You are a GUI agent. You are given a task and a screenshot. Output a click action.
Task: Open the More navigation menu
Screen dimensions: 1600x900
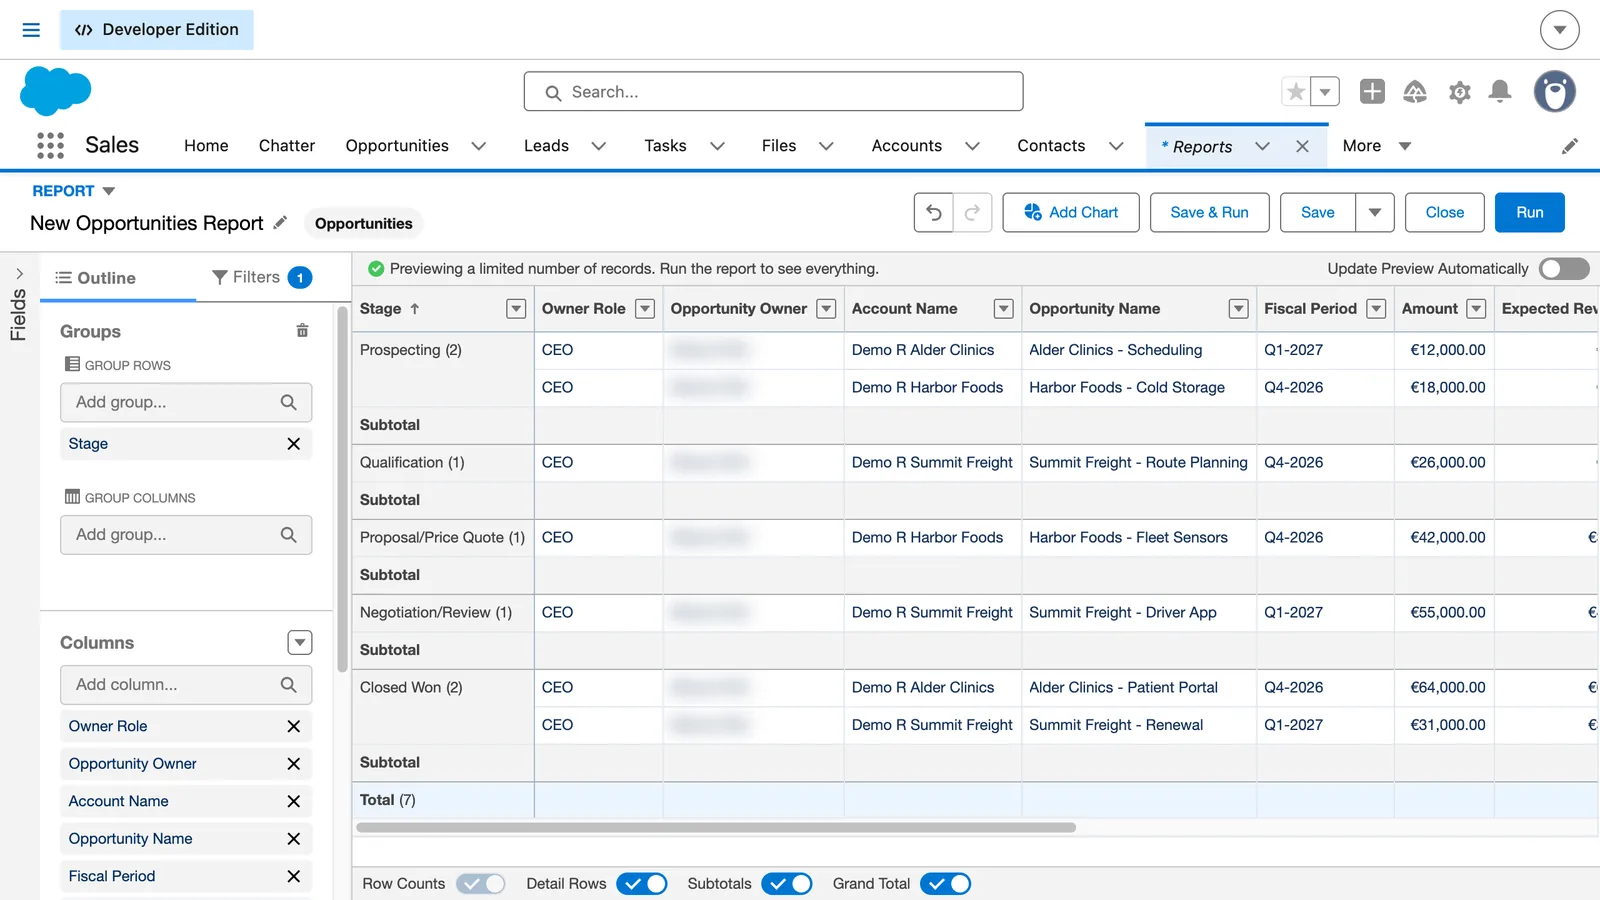(x=1377, y=146)
